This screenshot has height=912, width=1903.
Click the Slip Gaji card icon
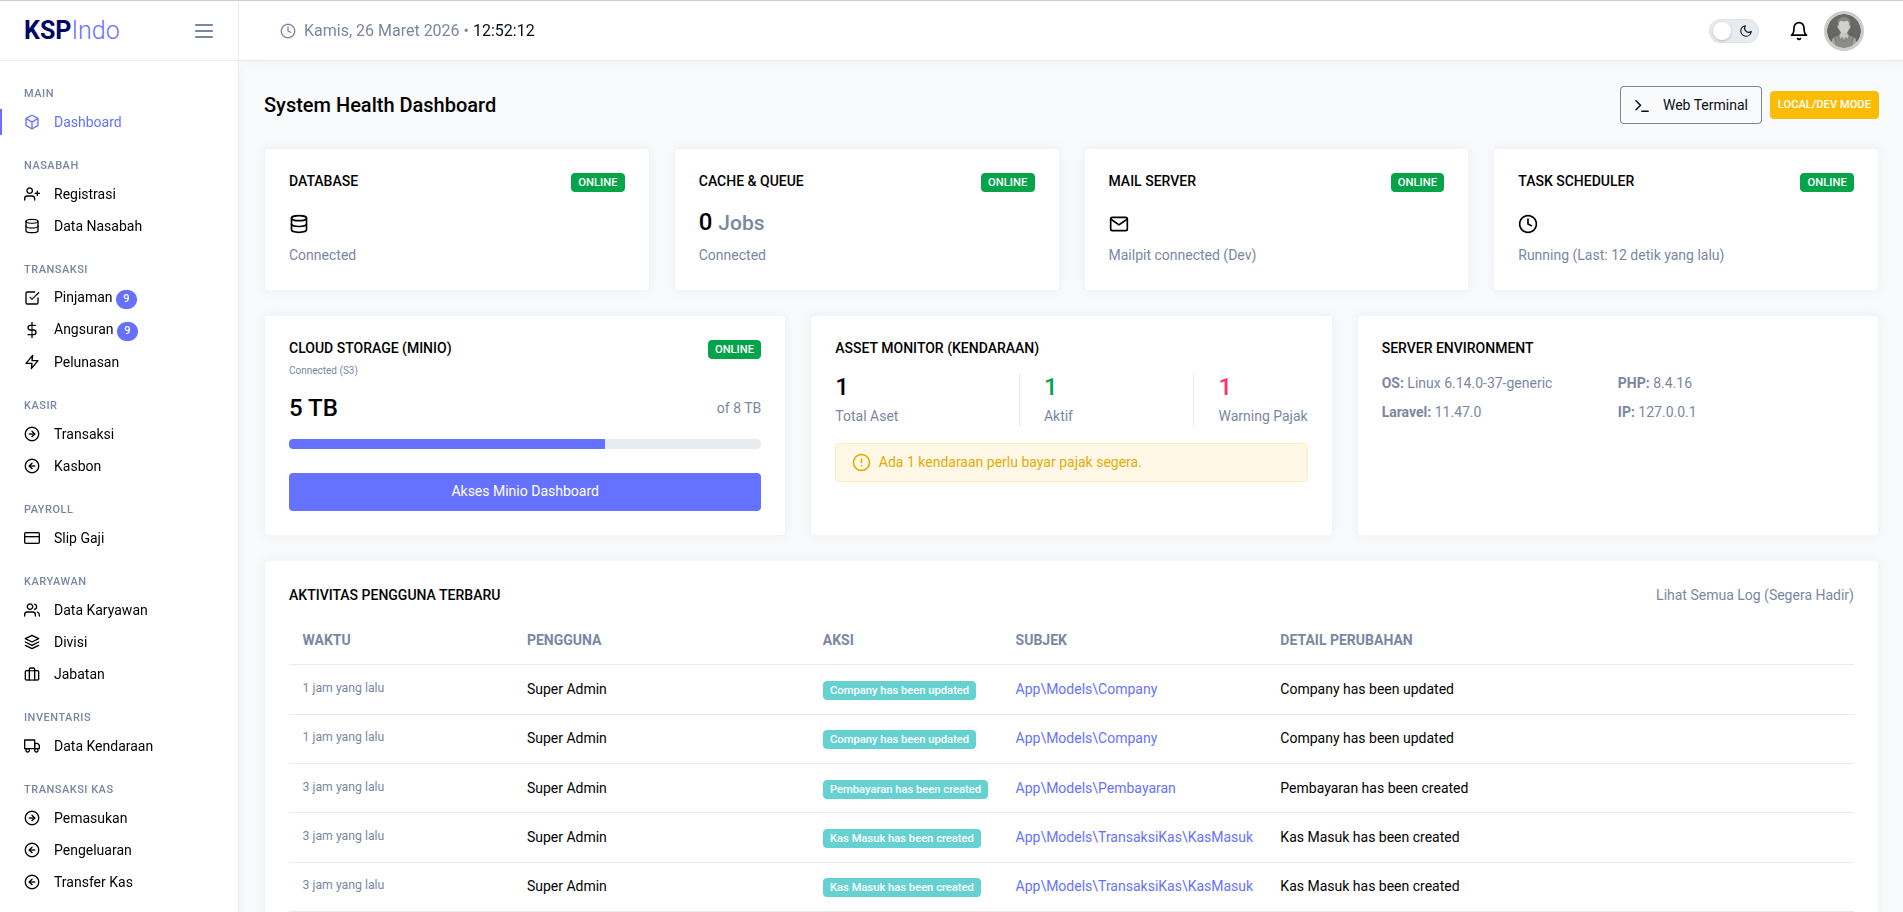coord(32,538)
